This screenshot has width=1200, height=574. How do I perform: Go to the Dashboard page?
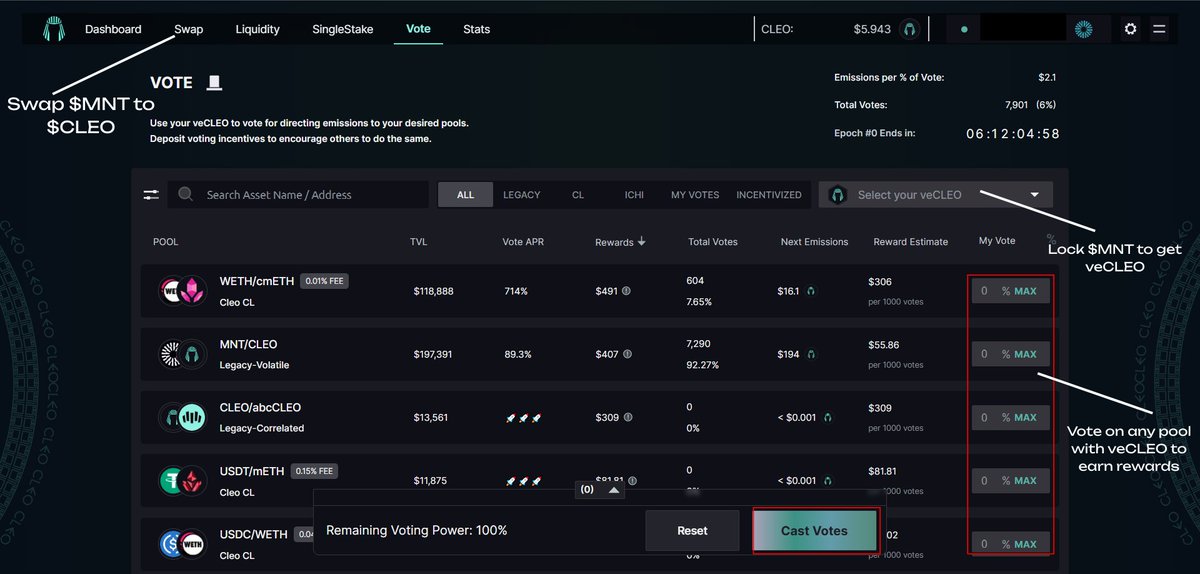coord(113,29)
